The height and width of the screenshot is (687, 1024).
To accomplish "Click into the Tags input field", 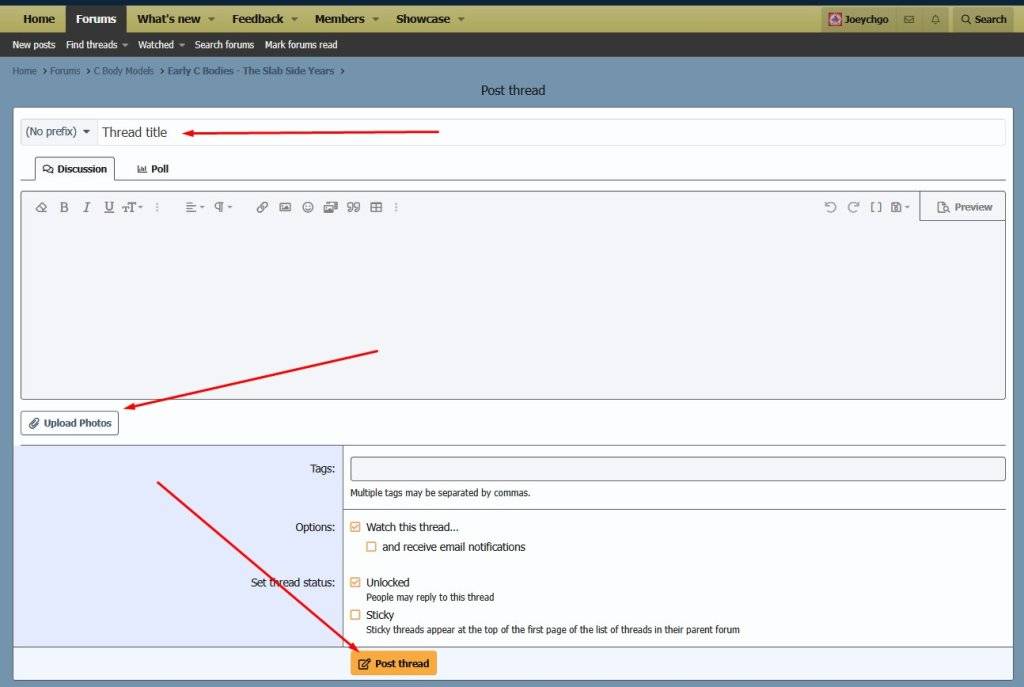I will tap(677, 469).
